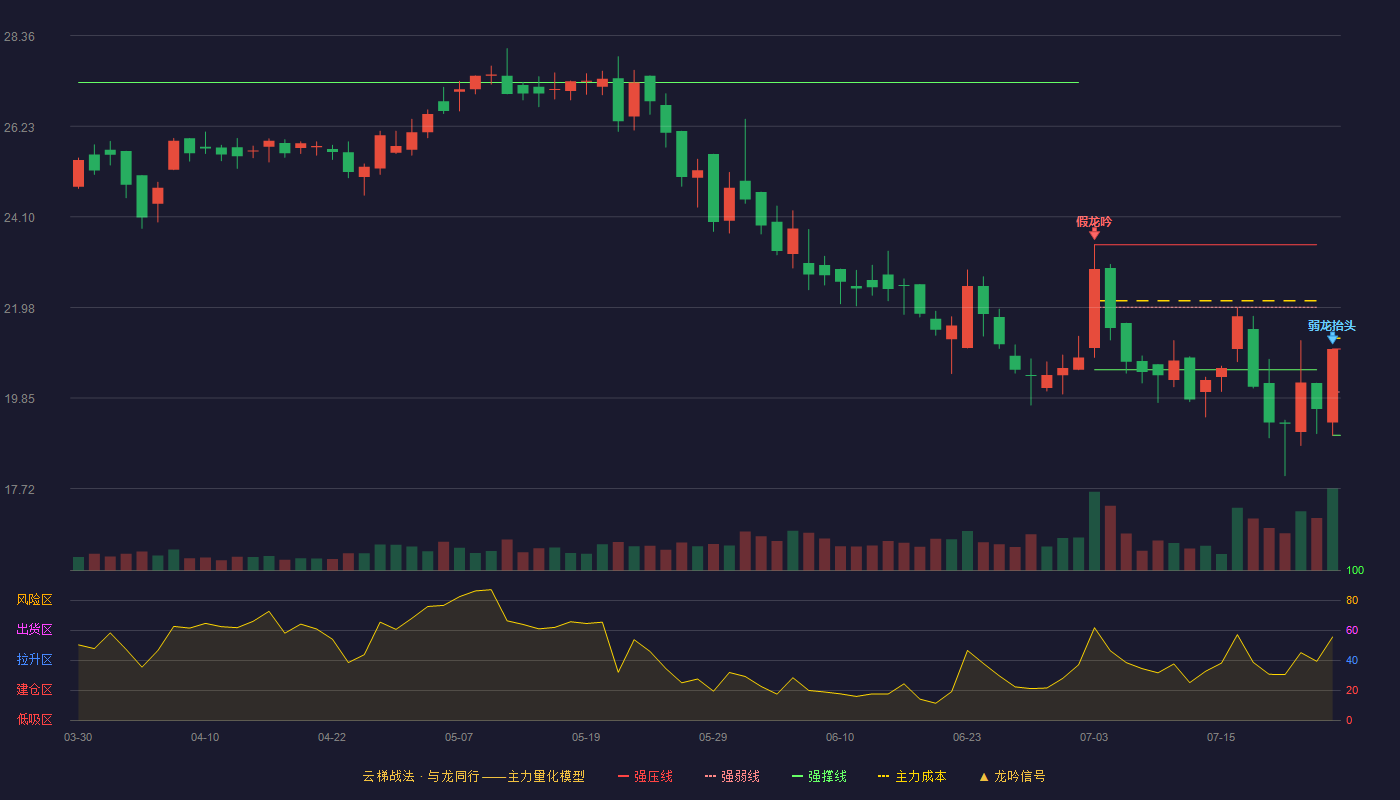
Task: Select the red horizontal line below 假龙吟
Action: 1206,244
